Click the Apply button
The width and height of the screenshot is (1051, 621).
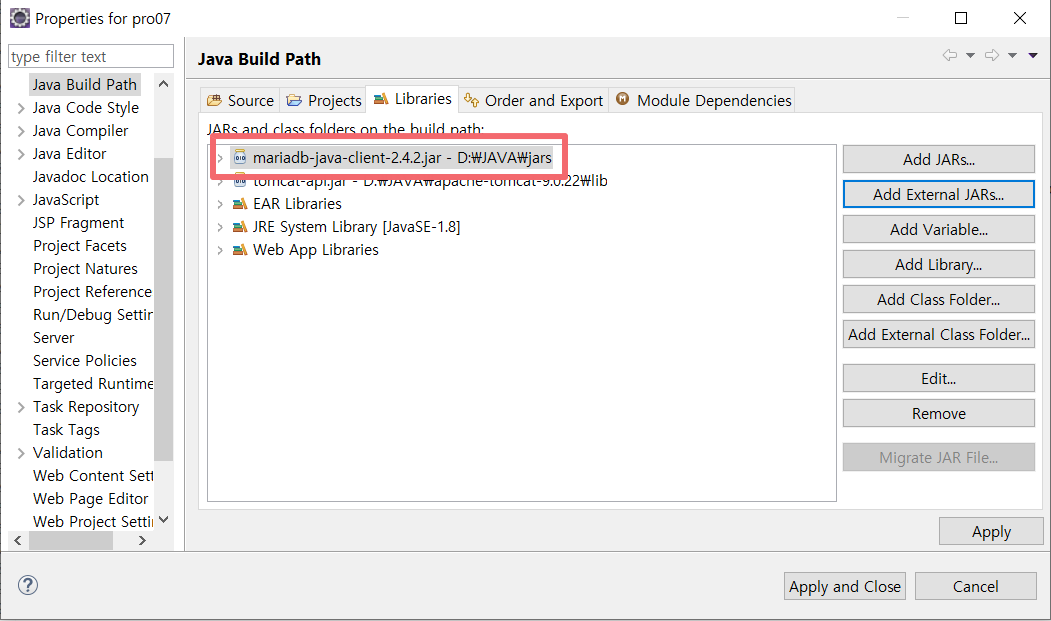[x=991, y=532]
